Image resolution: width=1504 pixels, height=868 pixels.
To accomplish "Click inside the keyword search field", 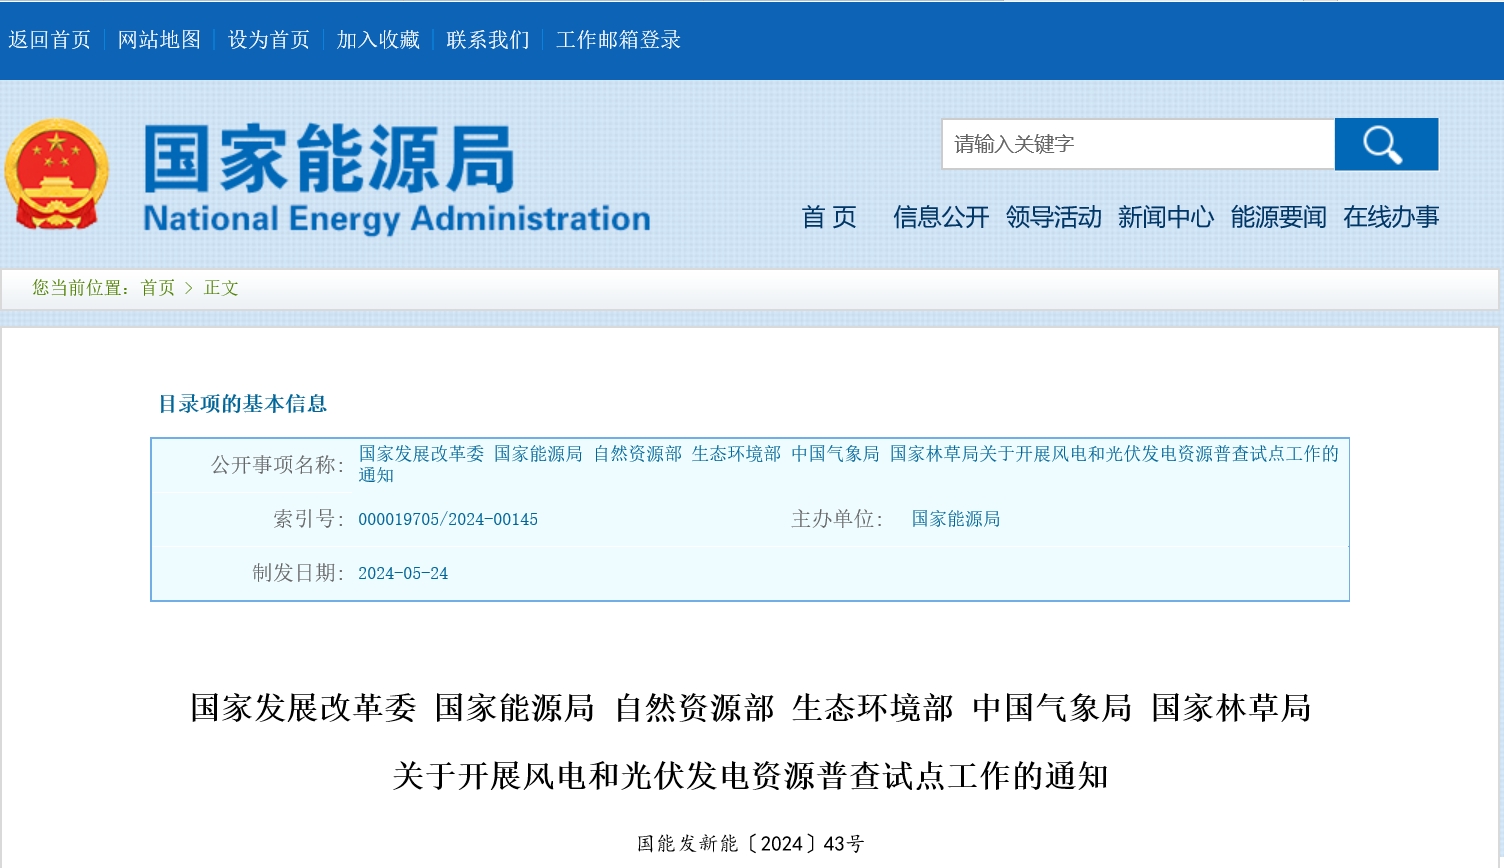I will click(1138, 145).
